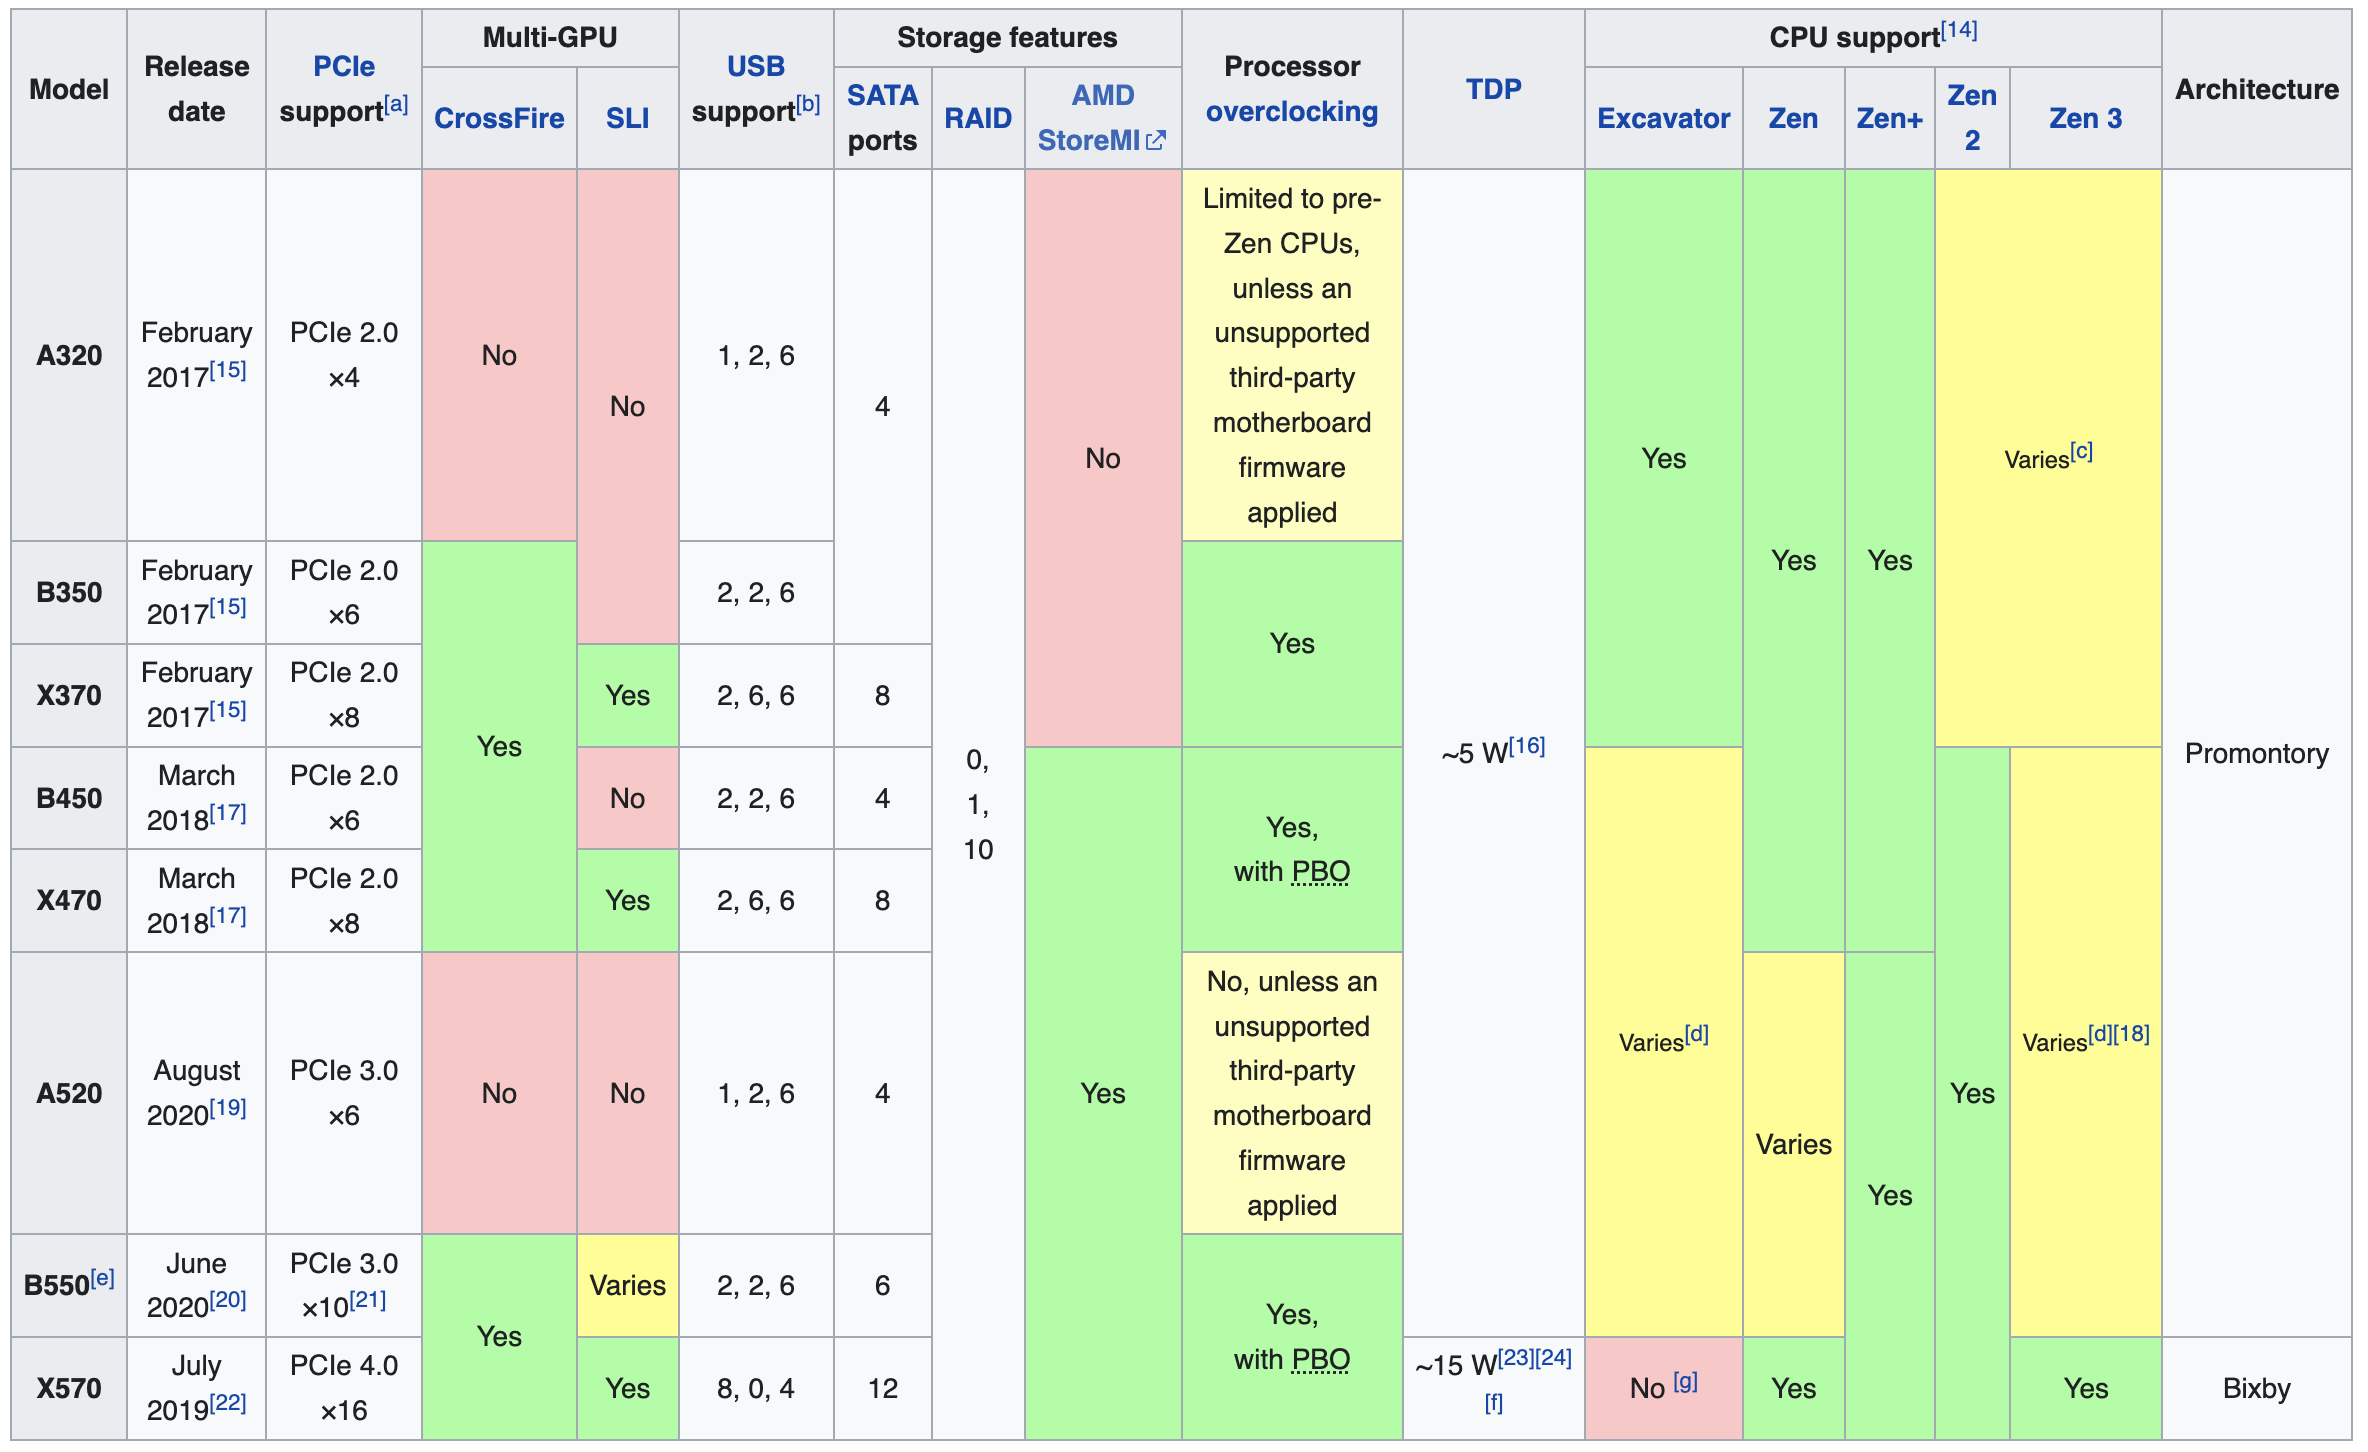Click the external link icon beside StoreMI
Screen dimensions: 2368x1452
point(1156,141)
